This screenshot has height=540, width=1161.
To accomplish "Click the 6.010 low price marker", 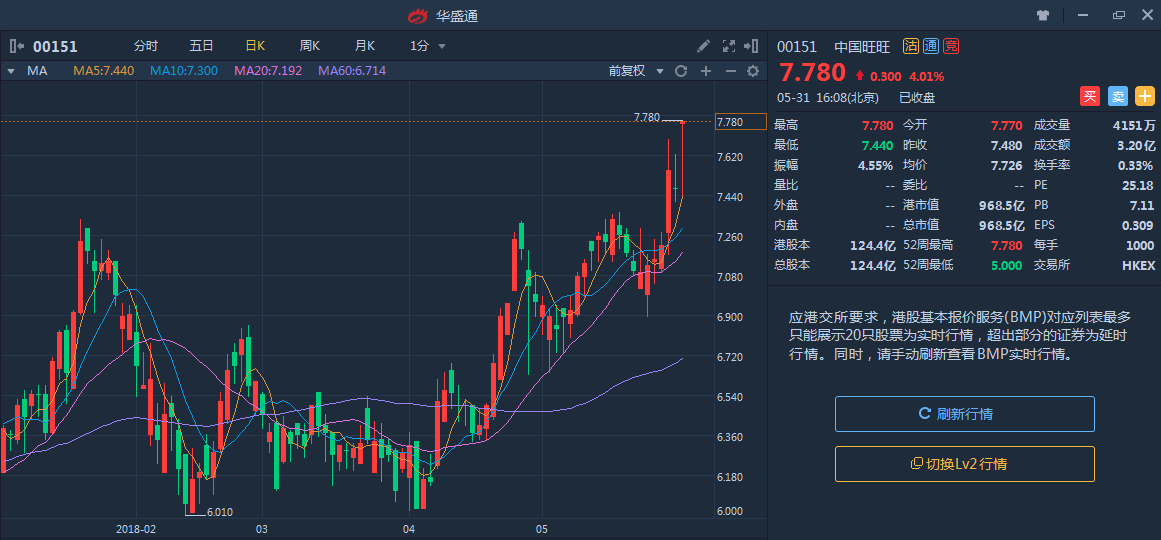I will (x=219, y=512).
